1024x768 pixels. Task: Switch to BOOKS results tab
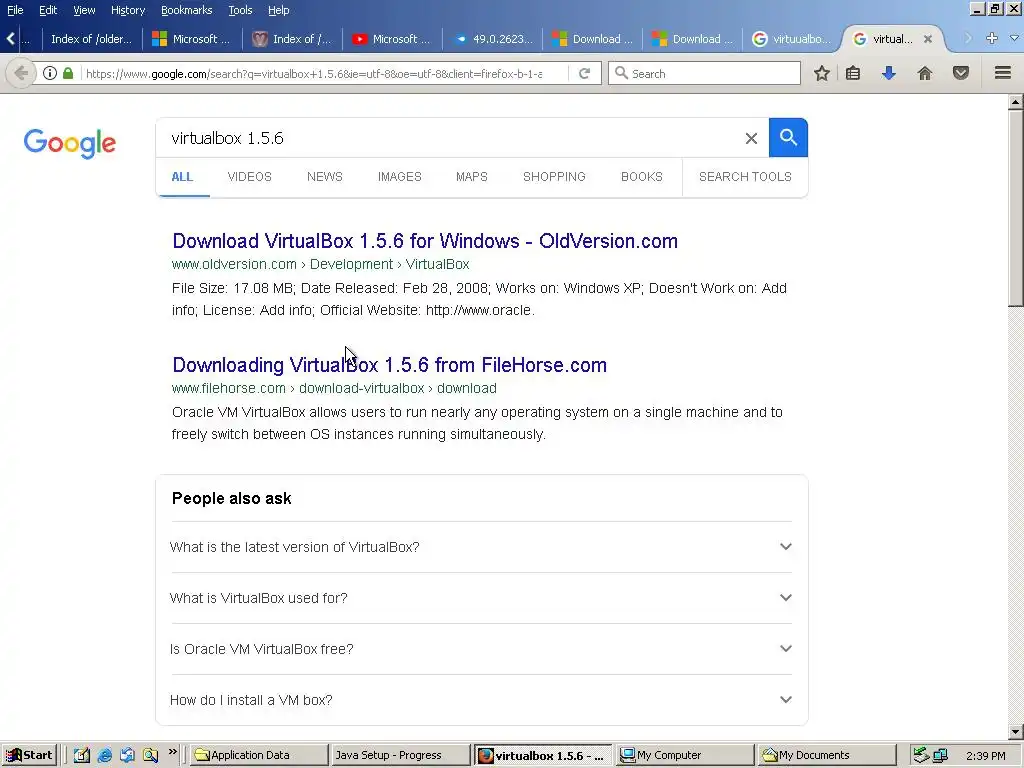point(641,177)
